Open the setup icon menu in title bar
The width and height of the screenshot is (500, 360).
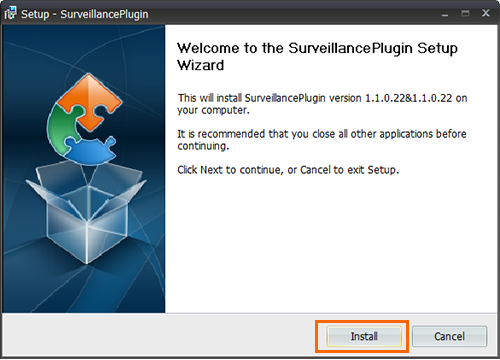point(10,13)
